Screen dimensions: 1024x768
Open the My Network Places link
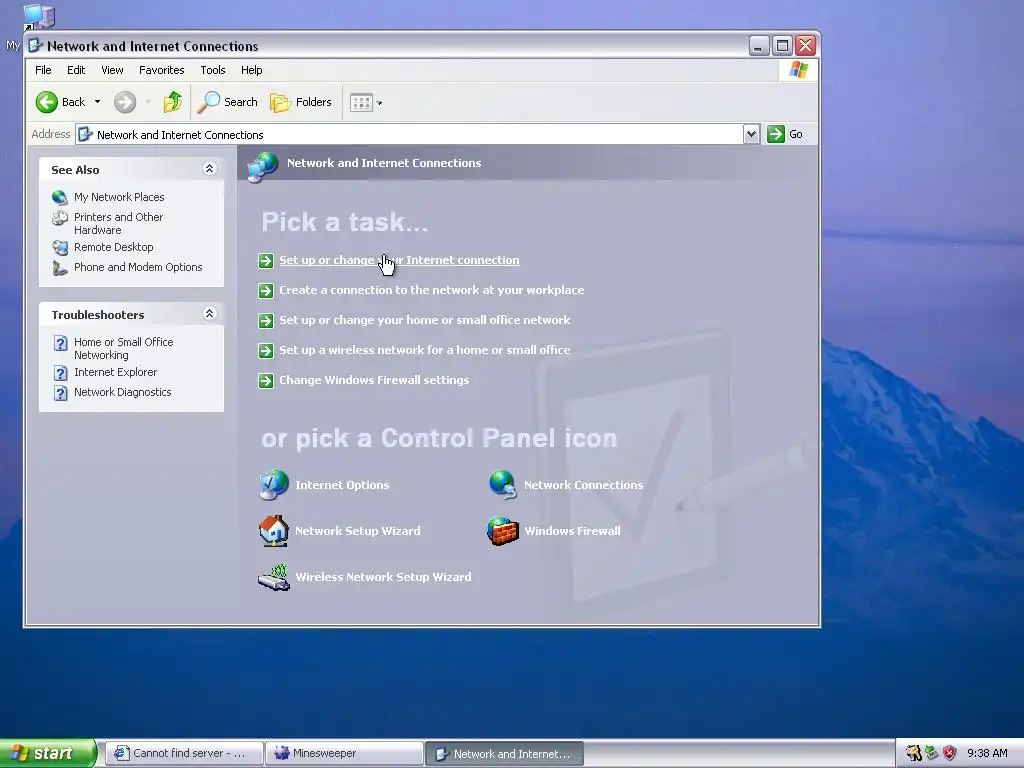[x=119, y=197]
